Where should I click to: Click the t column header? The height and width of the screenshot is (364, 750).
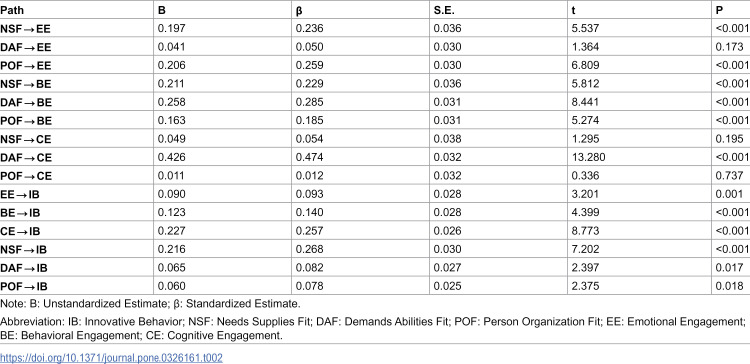574,10
